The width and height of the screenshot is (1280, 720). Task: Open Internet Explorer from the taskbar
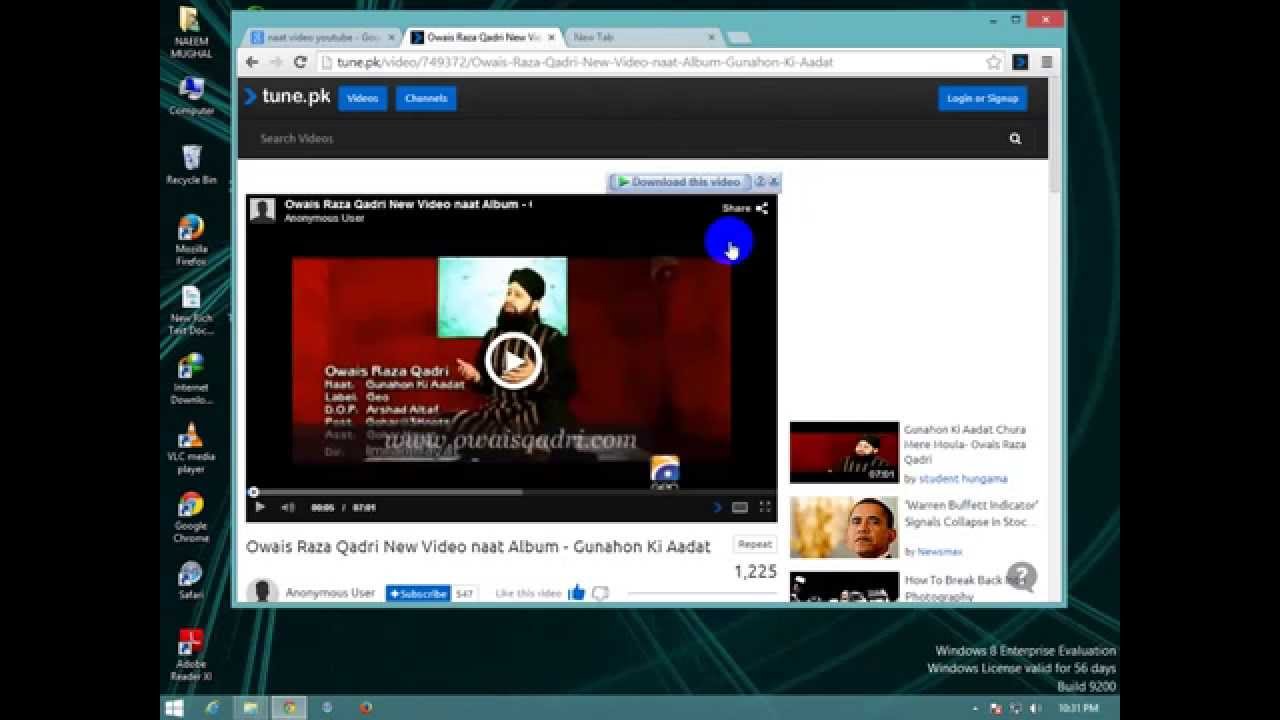coord(212,707)
